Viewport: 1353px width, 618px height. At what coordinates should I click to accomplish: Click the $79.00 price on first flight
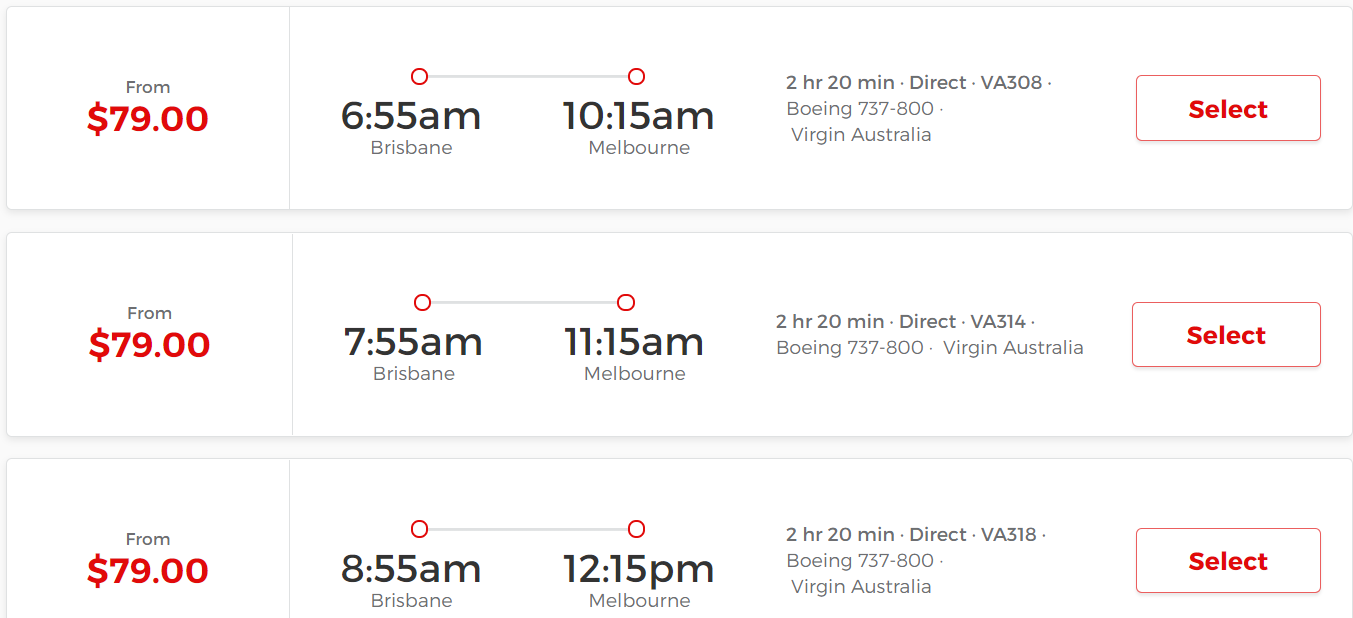[x=148, y=119]
